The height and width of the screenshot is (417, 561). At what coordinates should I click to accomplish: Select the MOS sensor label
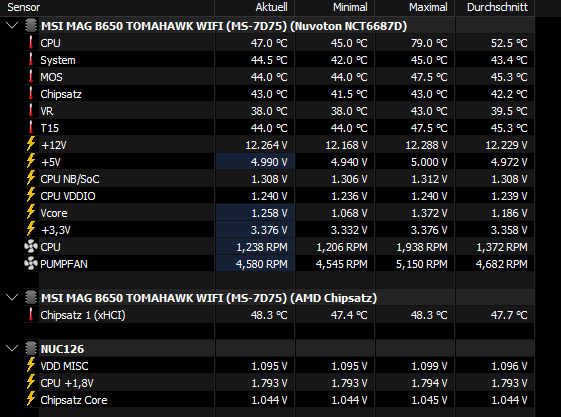(x=52, y=77)
